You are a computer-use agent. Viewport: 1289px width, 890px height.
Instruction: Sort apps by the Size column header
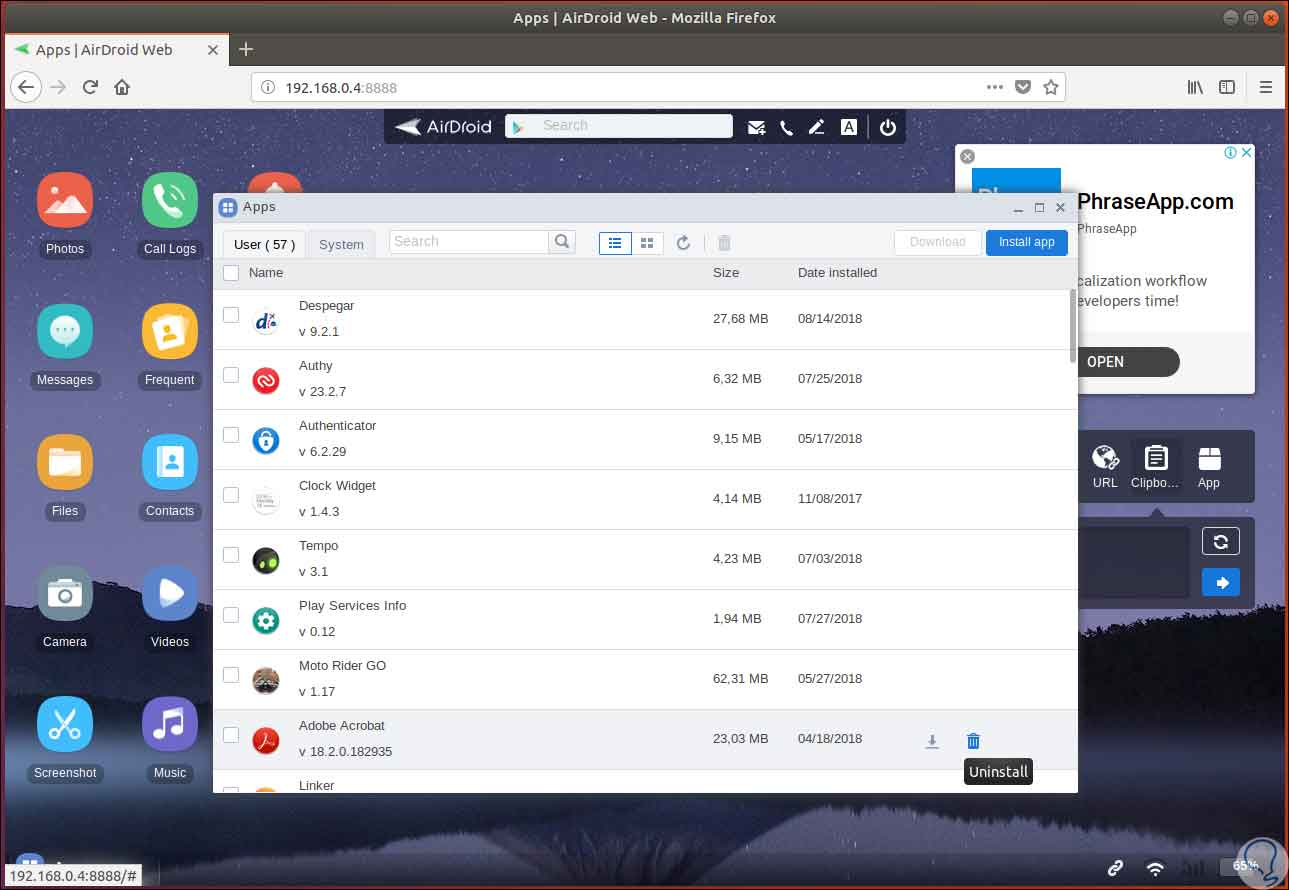(726, 273)
